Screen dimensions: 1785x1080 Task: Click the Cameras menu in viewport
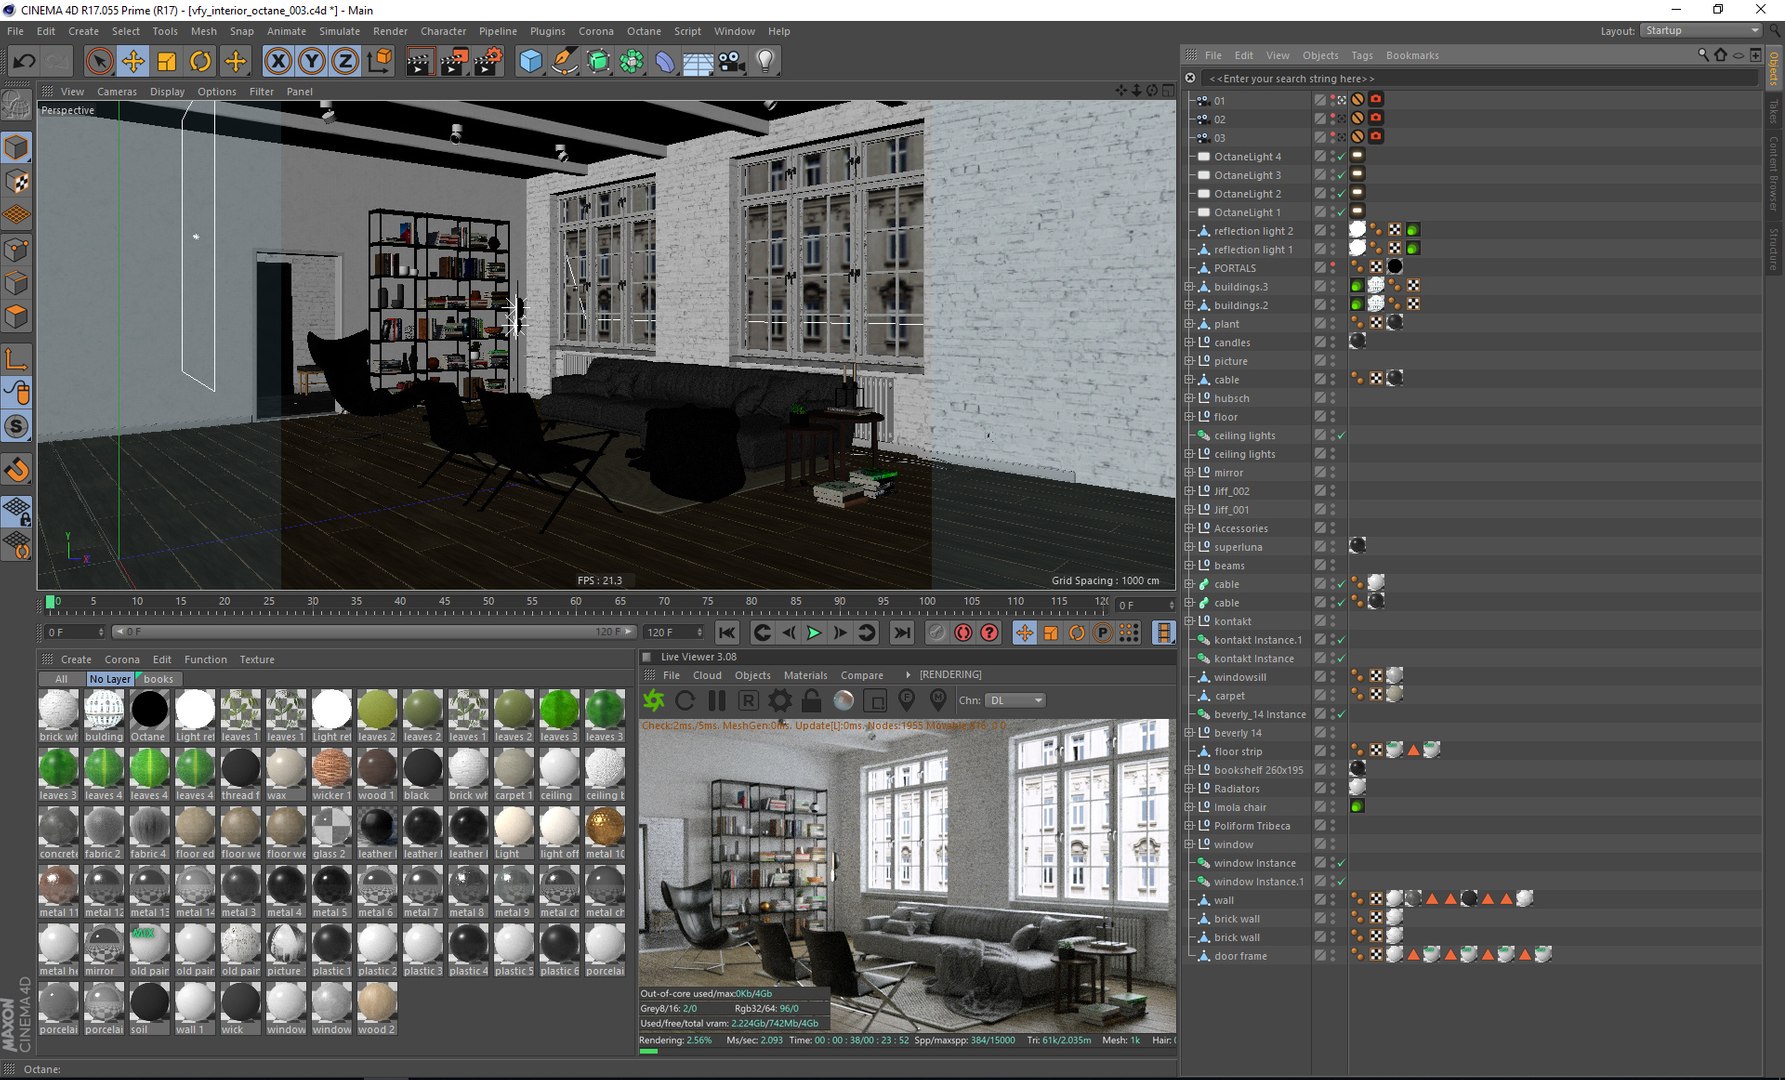pos(117,91)
